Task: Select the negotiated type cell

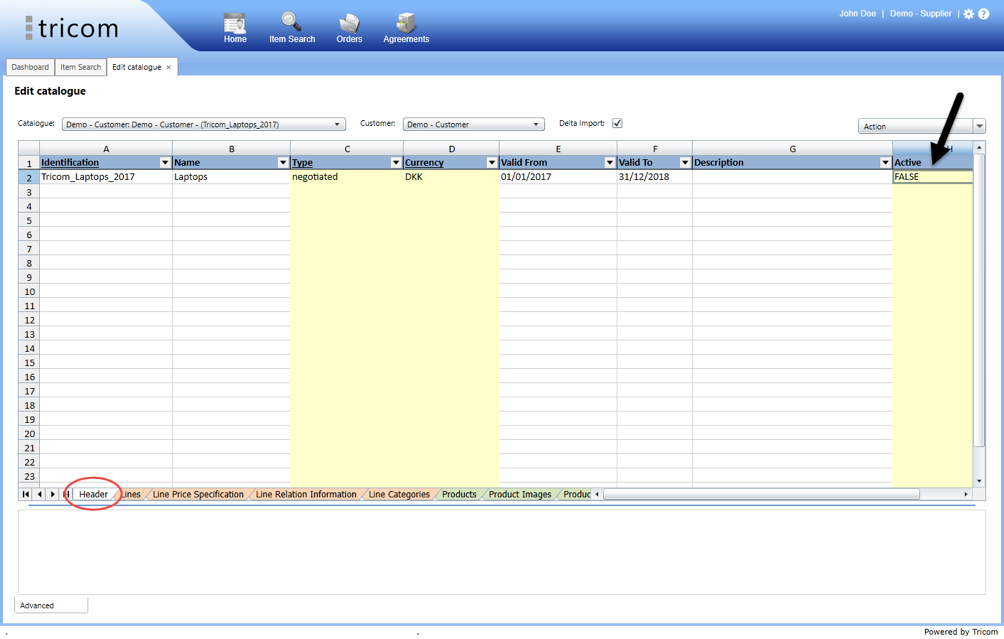Action: (x=347, y=177)
